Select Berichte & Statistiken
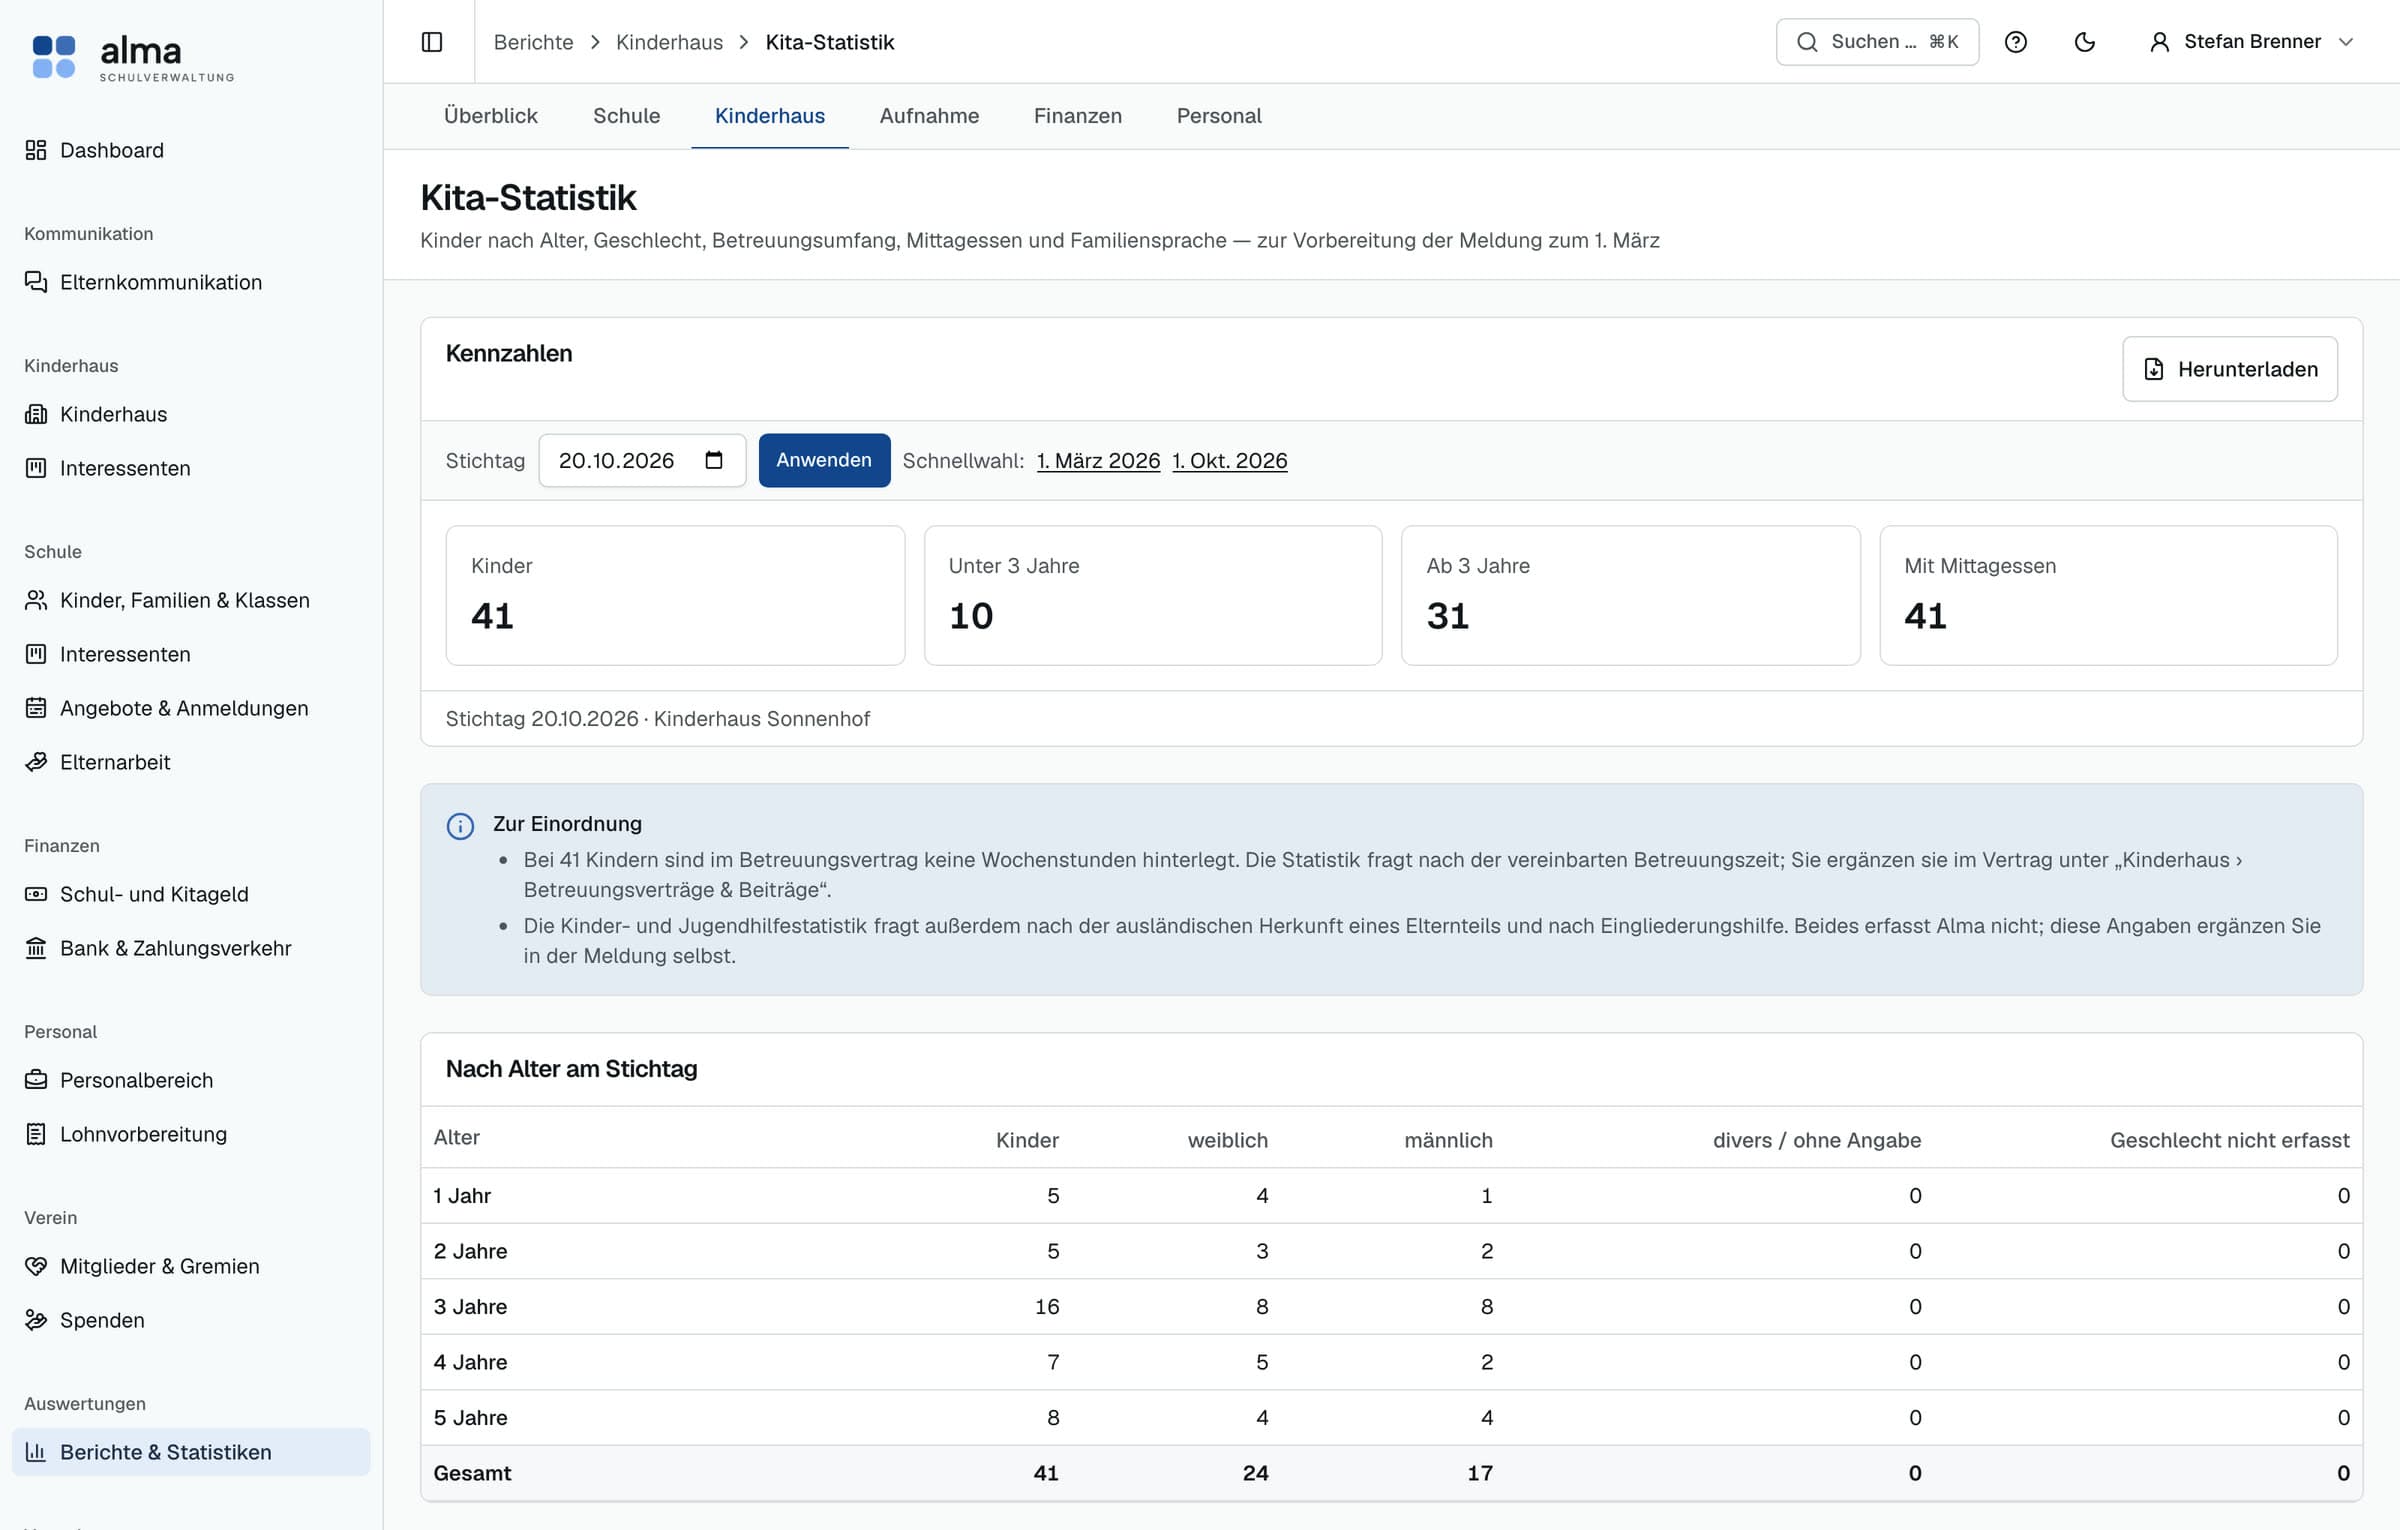The image size is (2400, 1530). pos(191,1452)
